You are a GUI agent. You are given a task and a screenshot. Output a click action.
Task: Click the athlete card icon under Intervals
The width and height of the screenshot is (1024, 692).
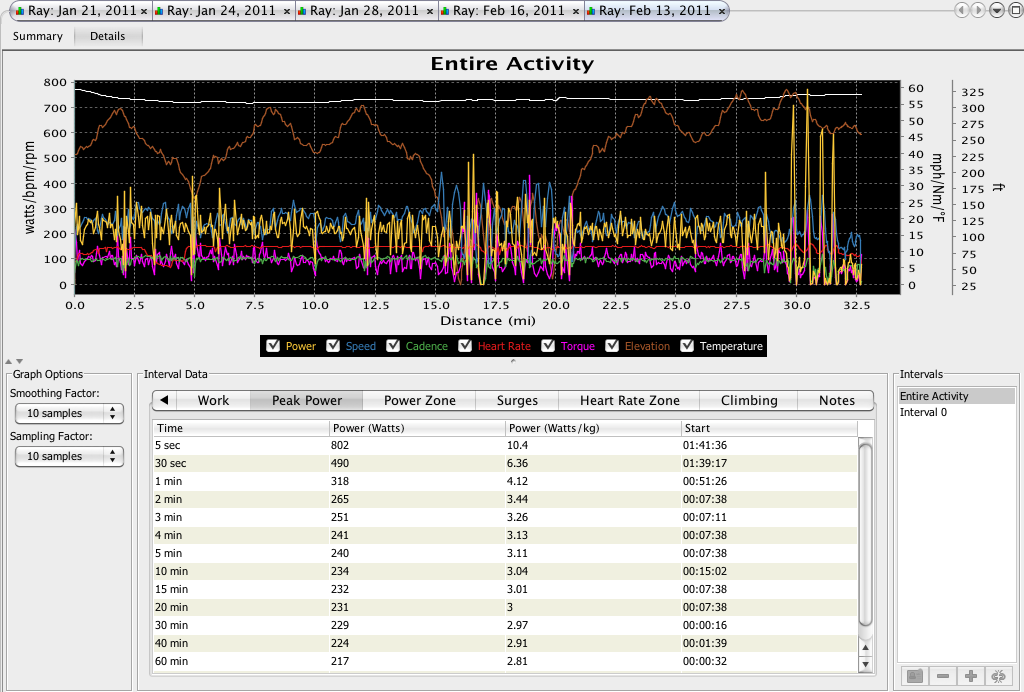click(x=915, y=676)
